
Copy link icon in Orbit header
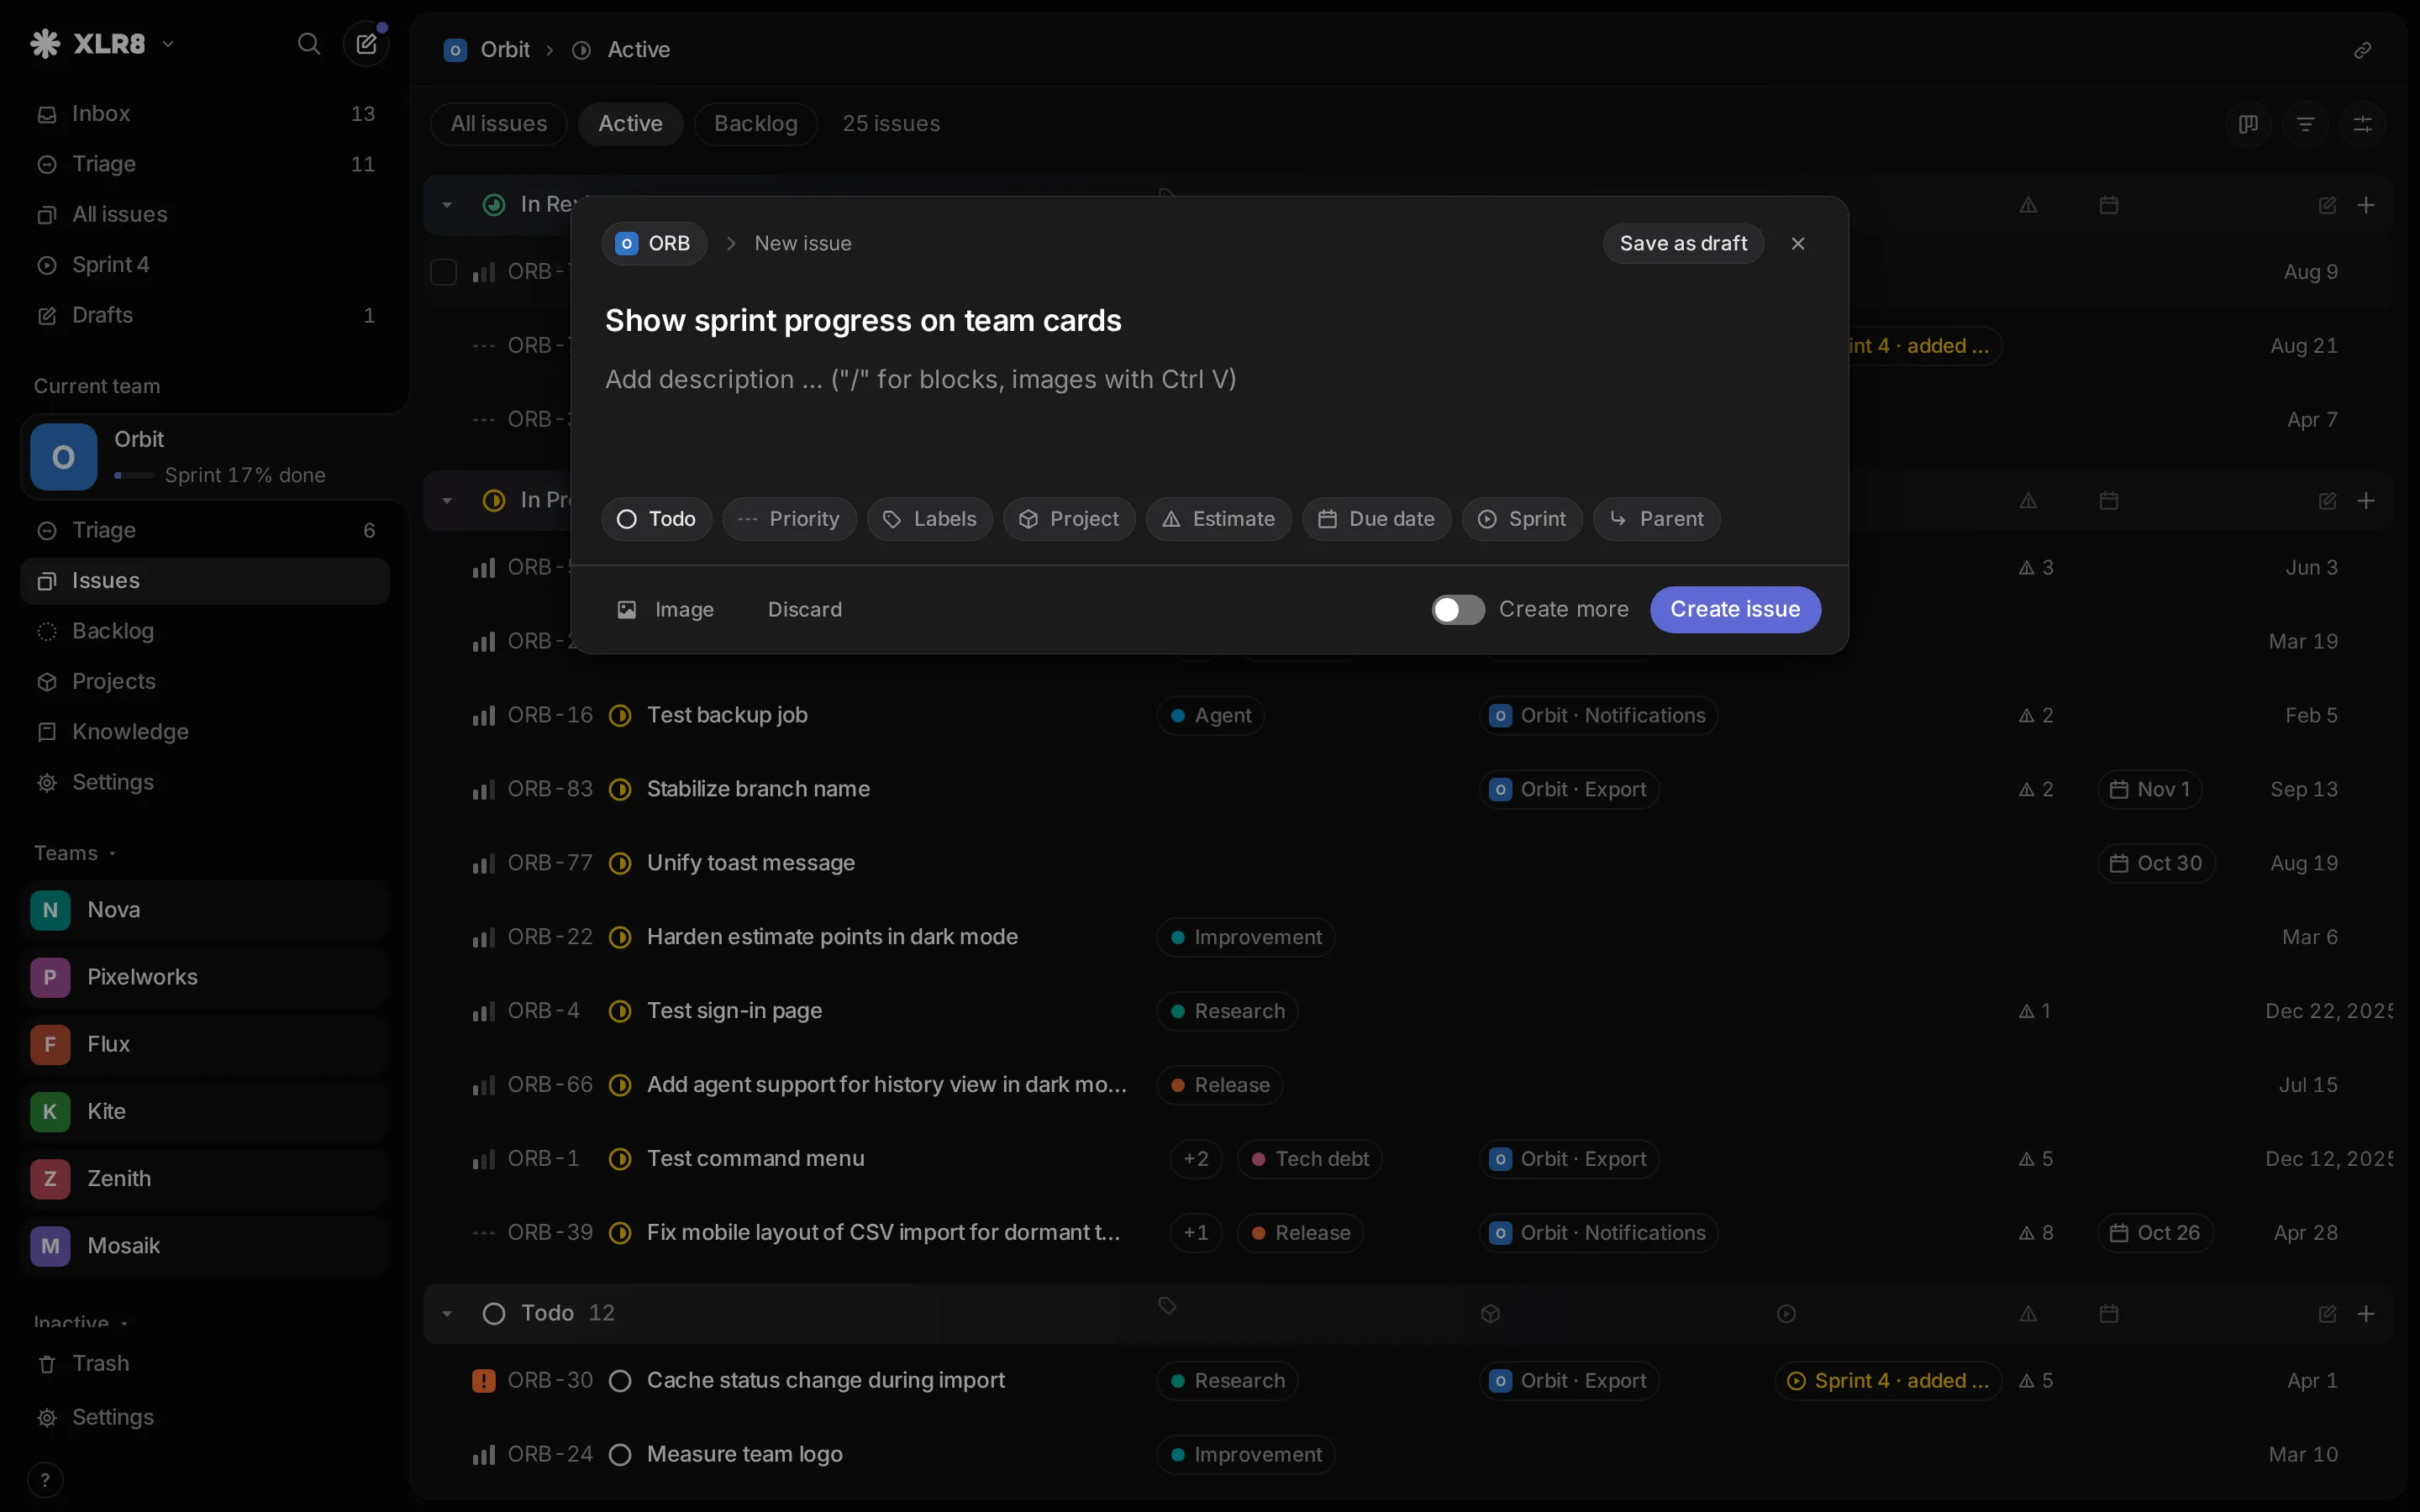2362,50
